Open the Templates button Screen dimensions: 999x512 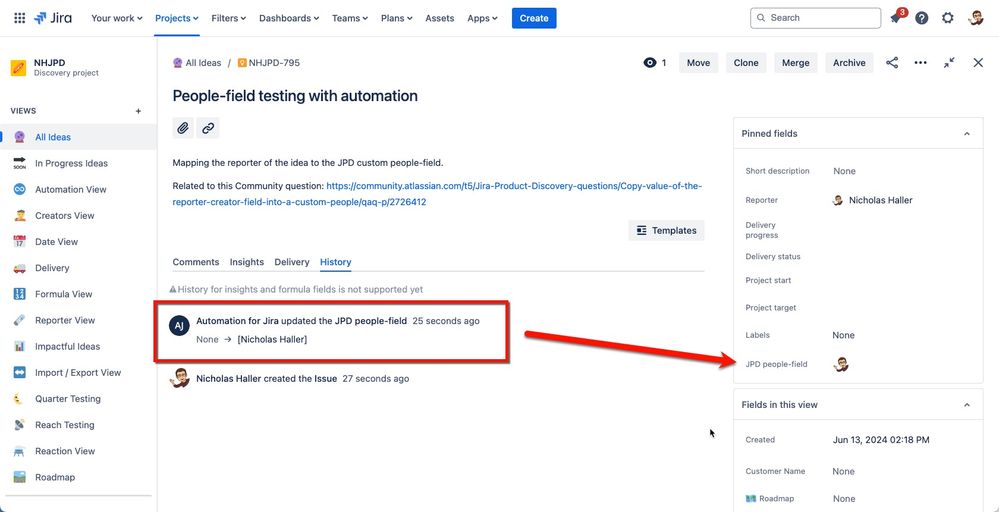pos(666,231)
